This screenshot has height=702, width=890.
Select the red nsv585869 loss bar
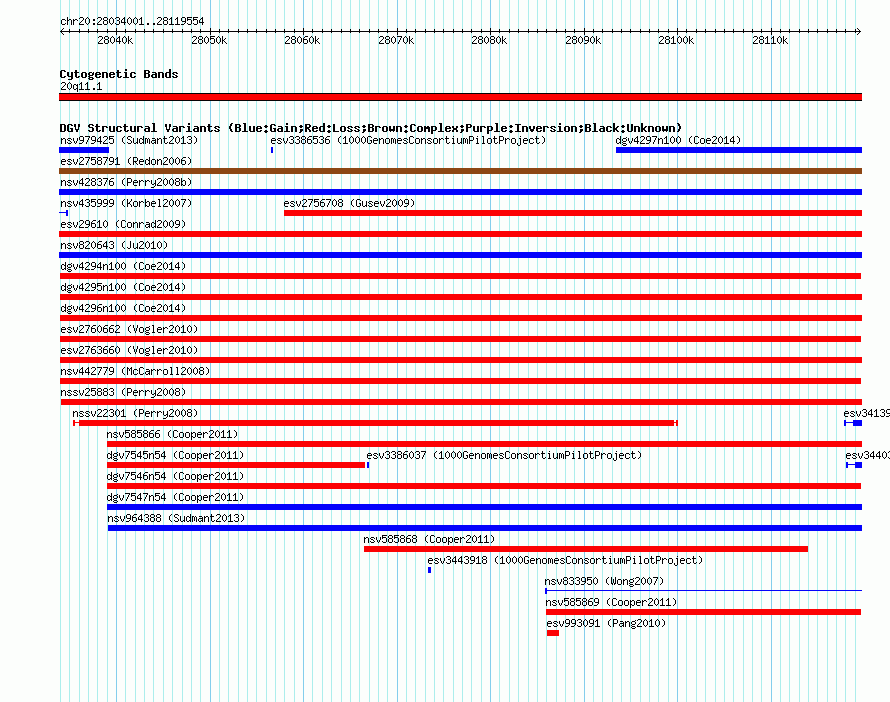(704, 612)
